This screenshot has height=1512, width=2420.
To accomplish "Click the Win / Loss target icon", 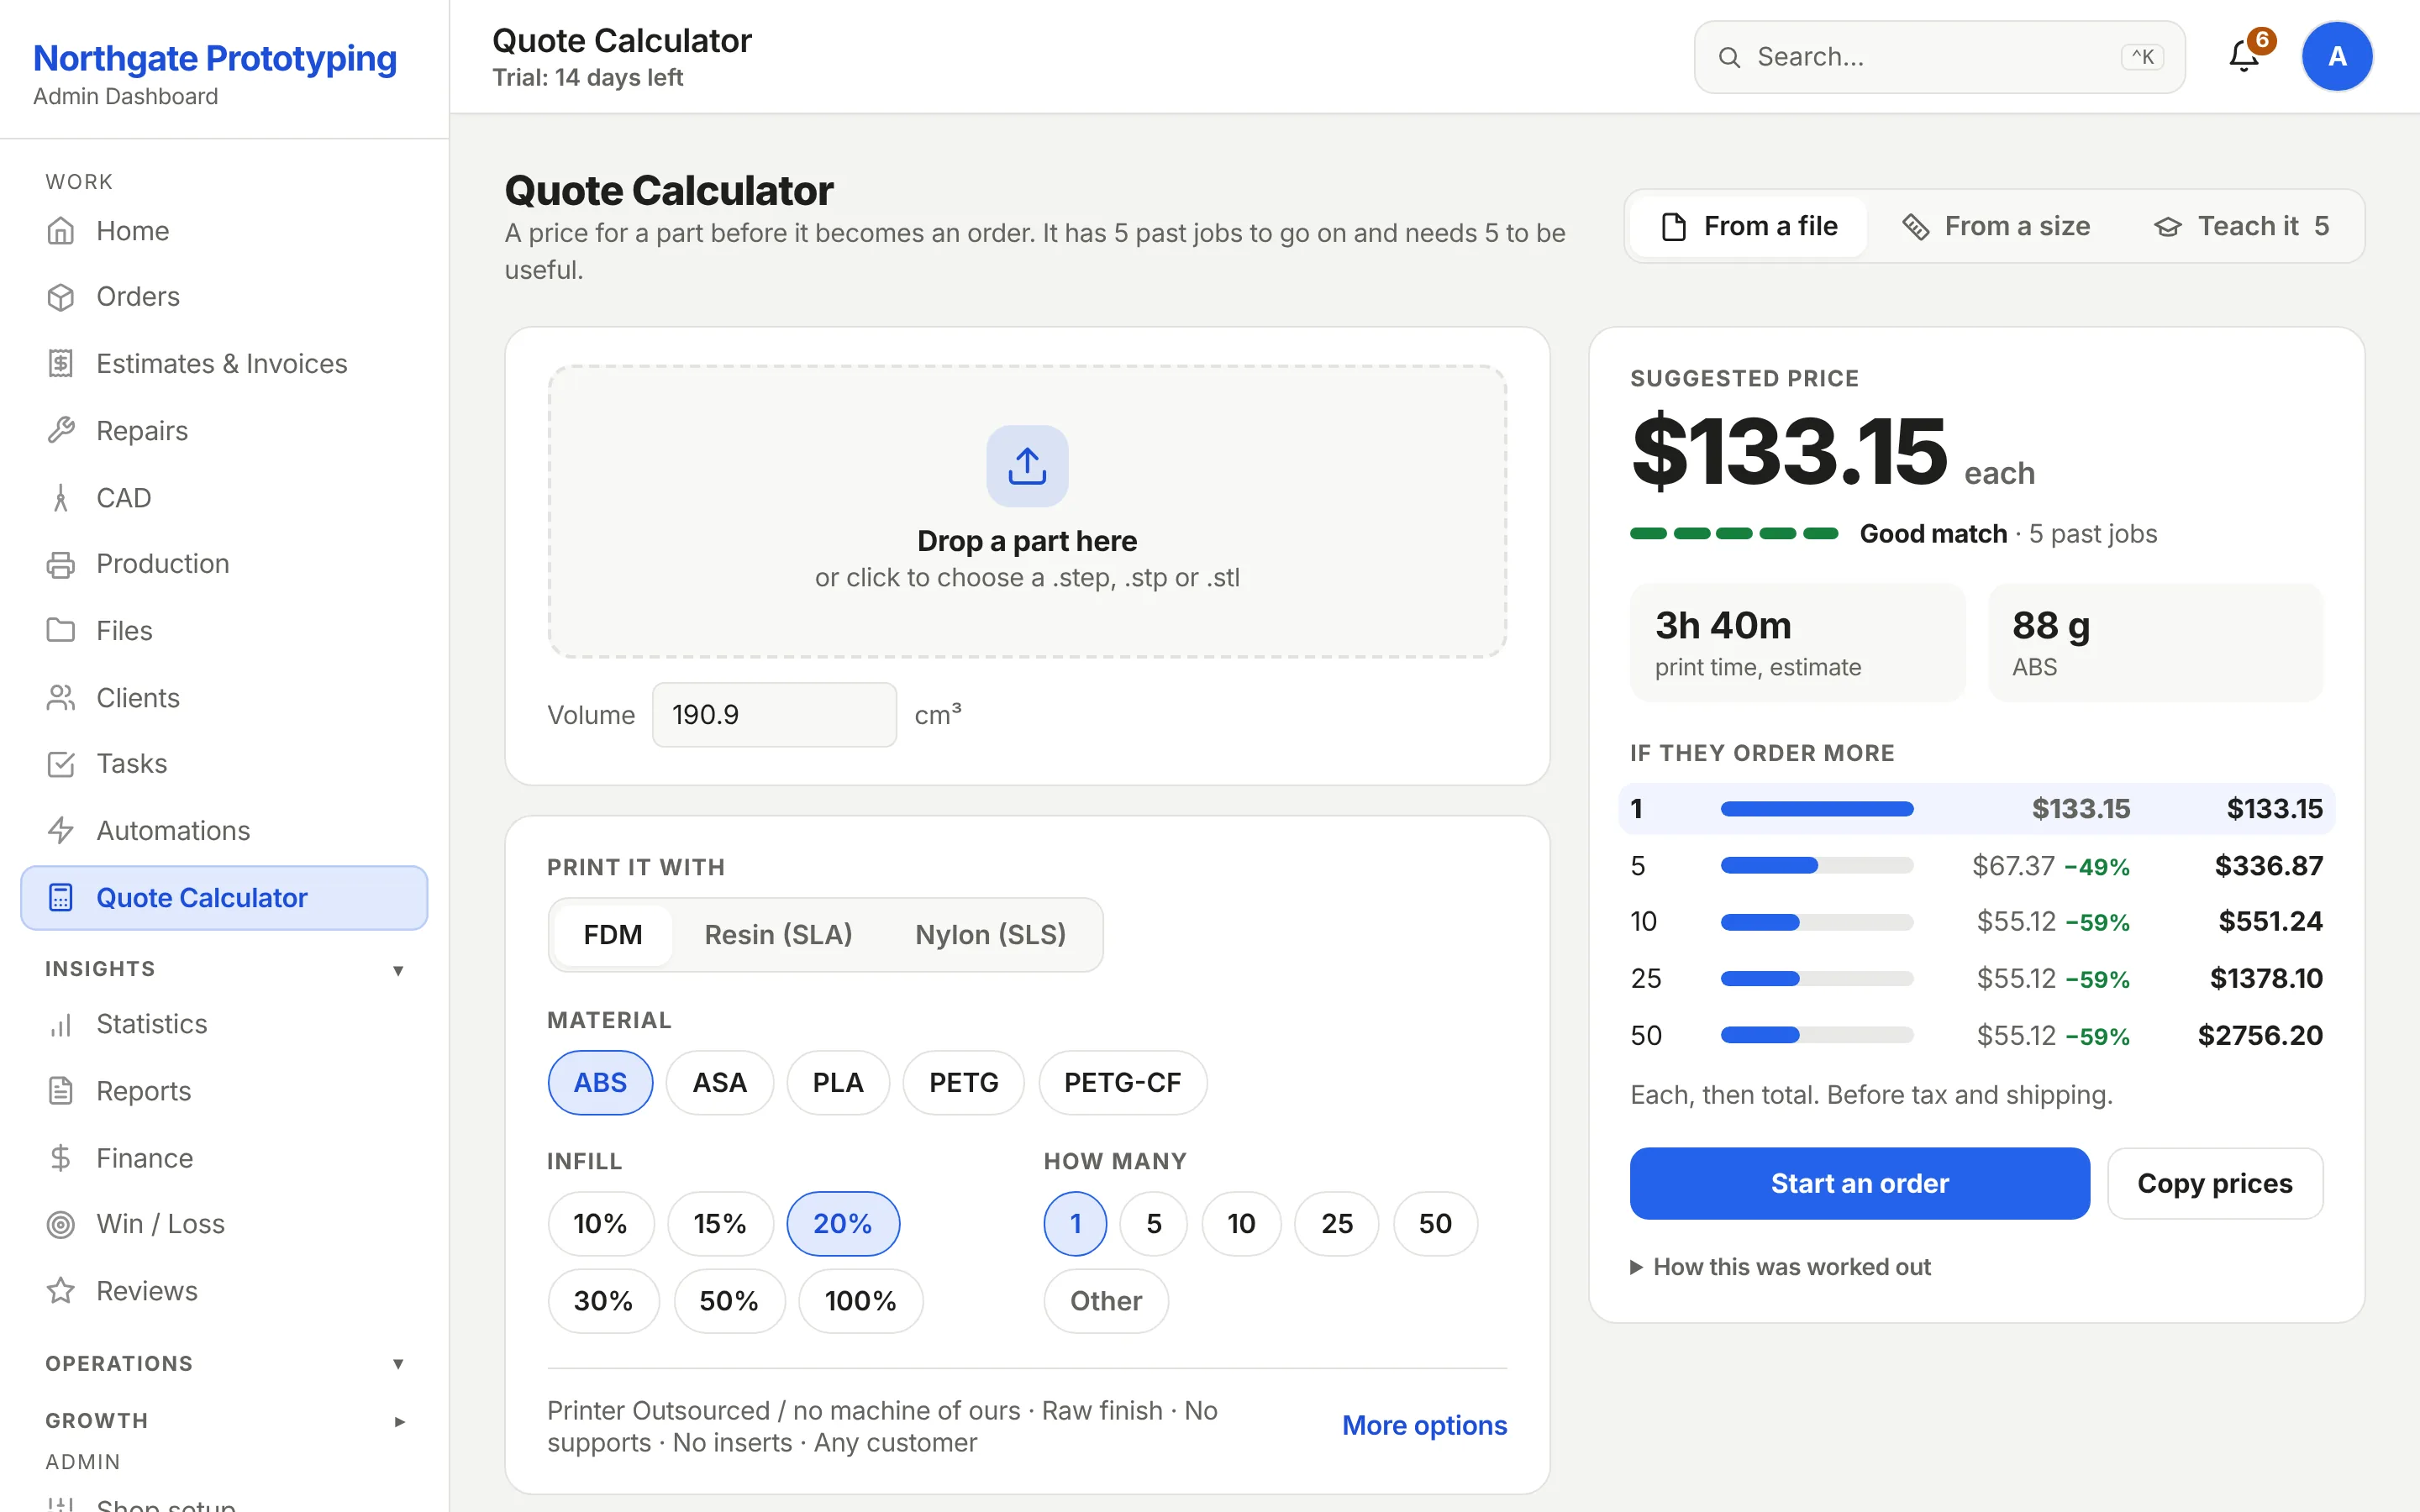I will tap(61, 1225).
